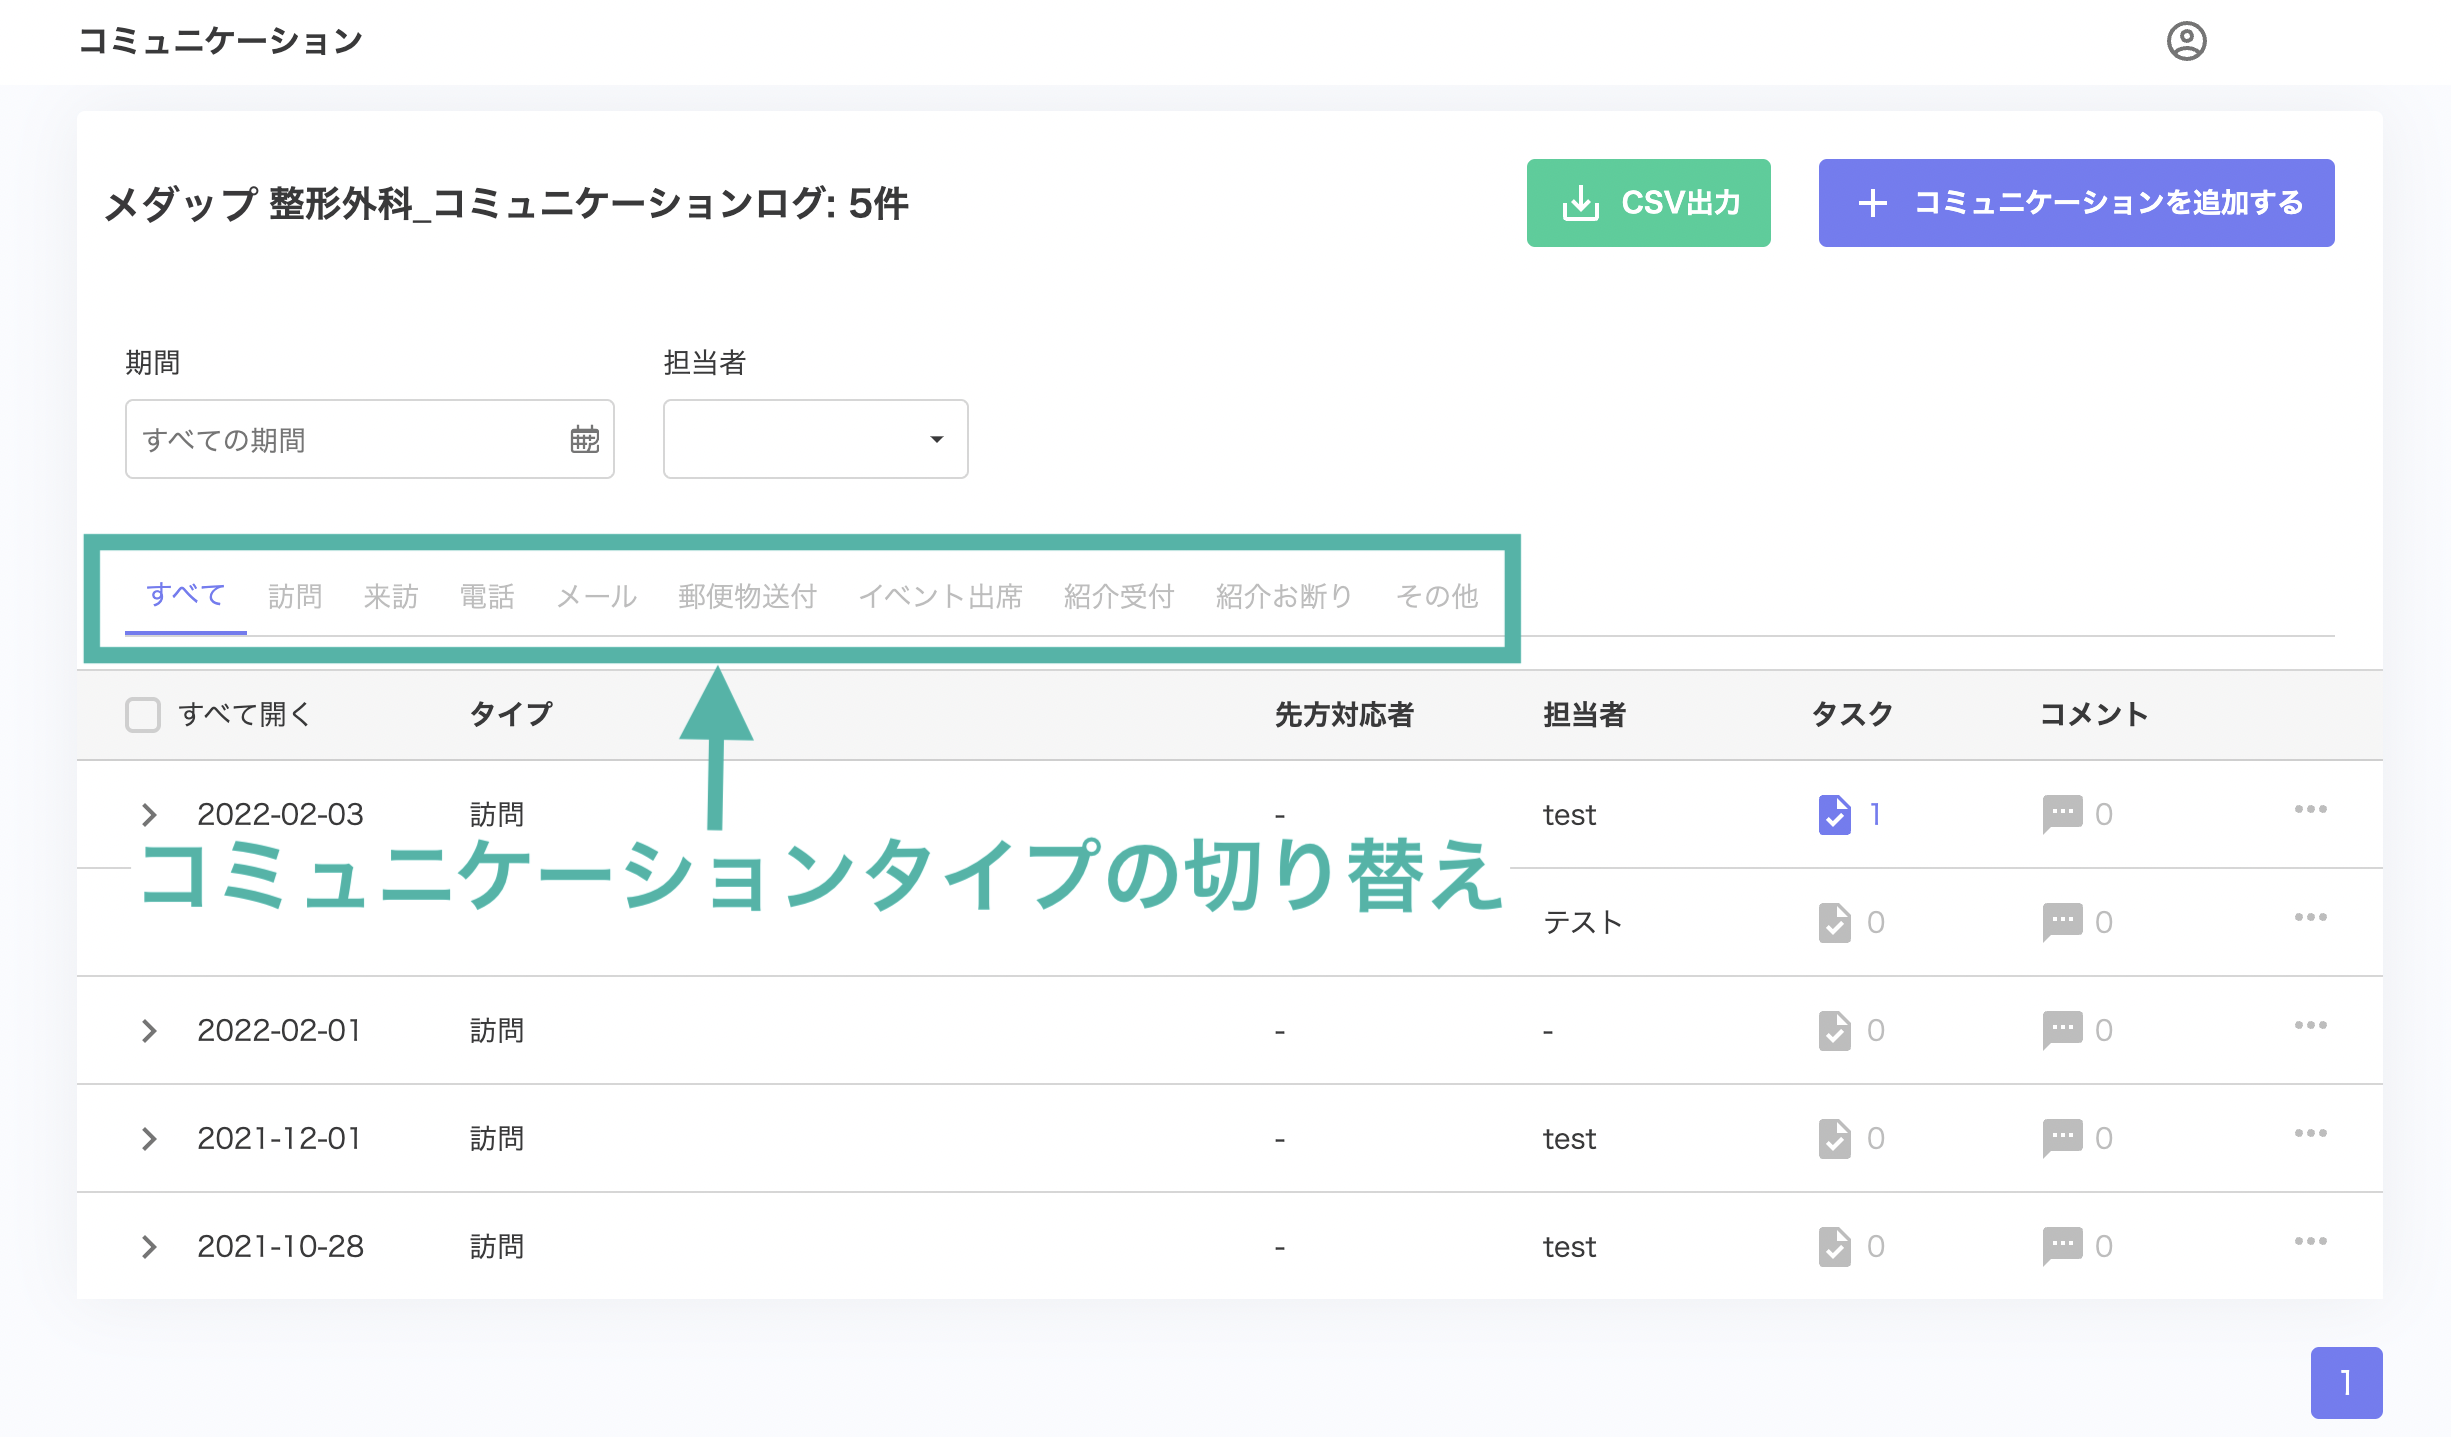This screenshot has height=1437, width=2451.
Task: Expand the 2021-10-28 row
Action: pyautogui.click(x=149, y=1246)
